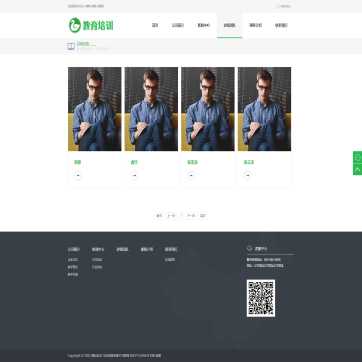Click the QR code in the footer

pos(261,298)
